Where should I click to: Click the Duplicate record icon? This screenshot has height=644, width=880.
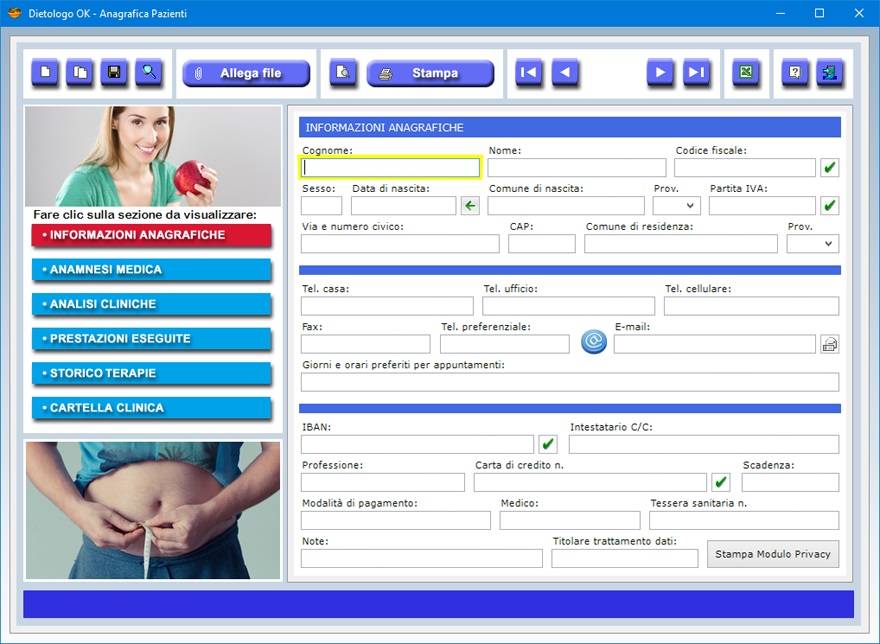(80, 72)
